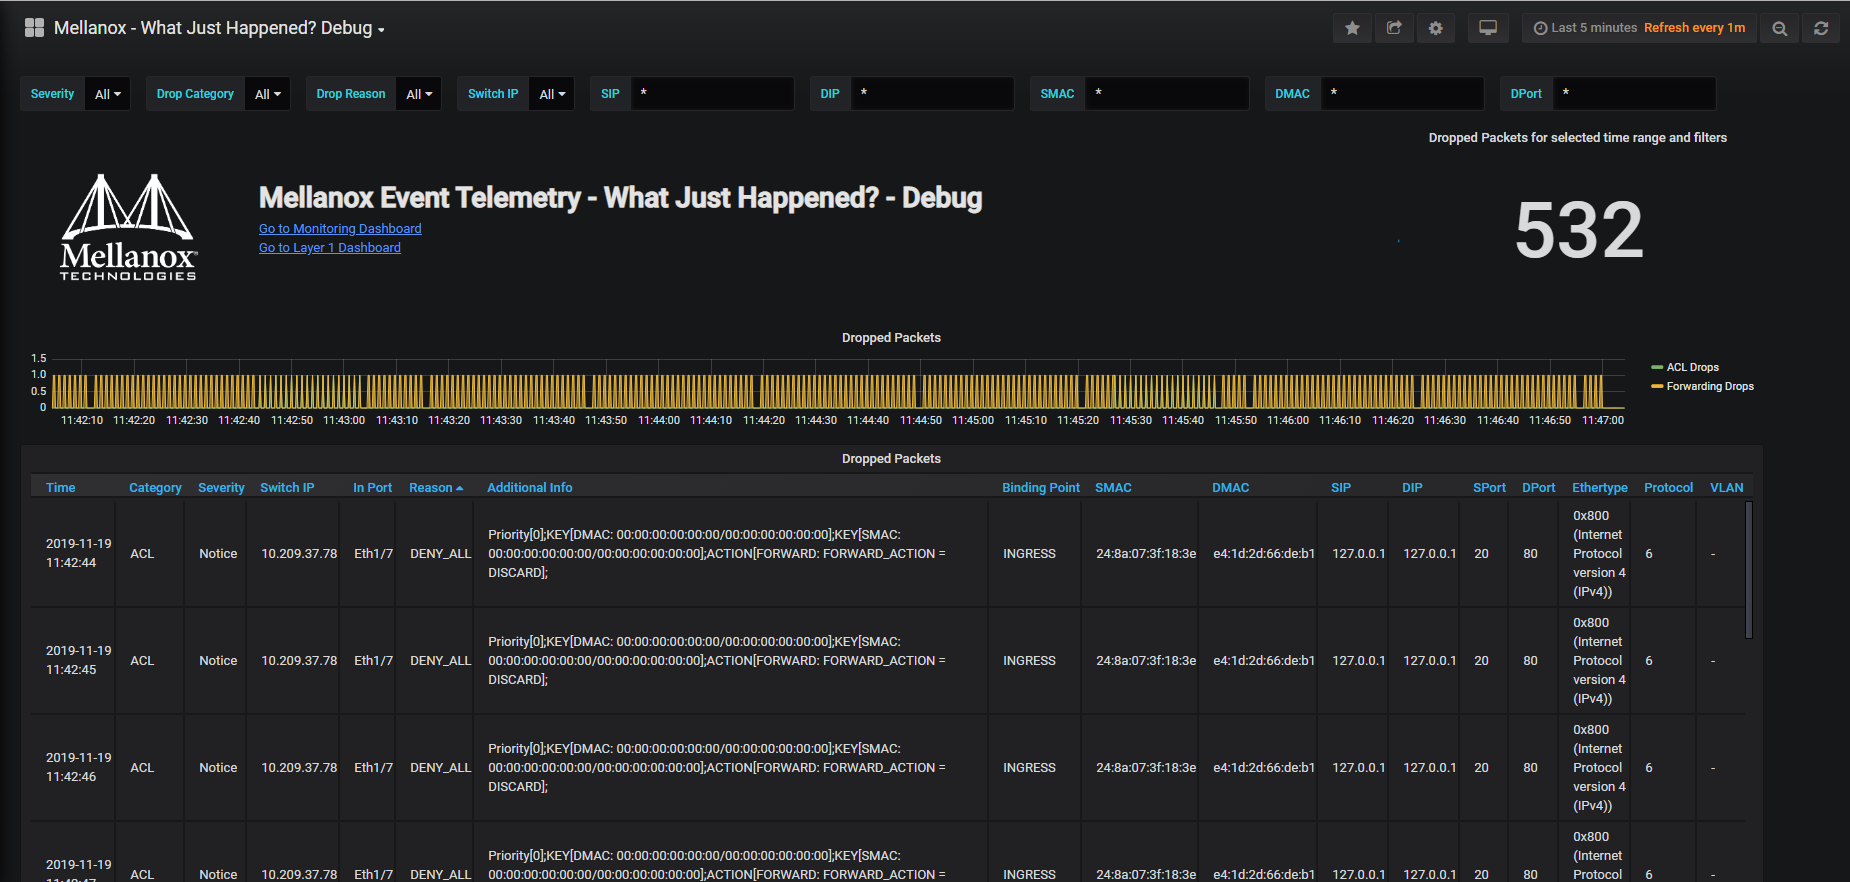Open the dashboard title dropdown
Screen dimensions: 1850x882
click(x=219, y=28)
